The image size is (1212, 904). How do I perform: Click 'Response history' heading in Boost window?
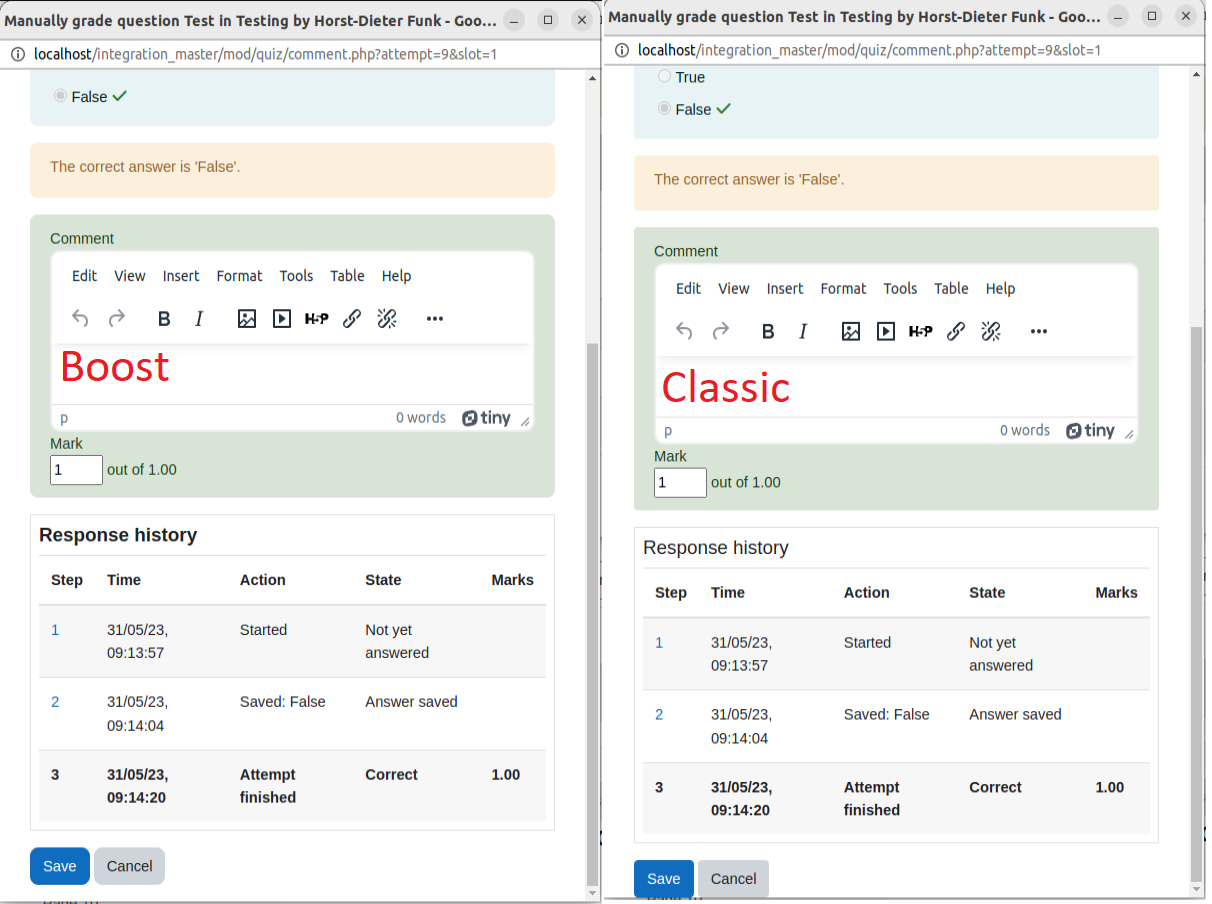tap(118, 535)
